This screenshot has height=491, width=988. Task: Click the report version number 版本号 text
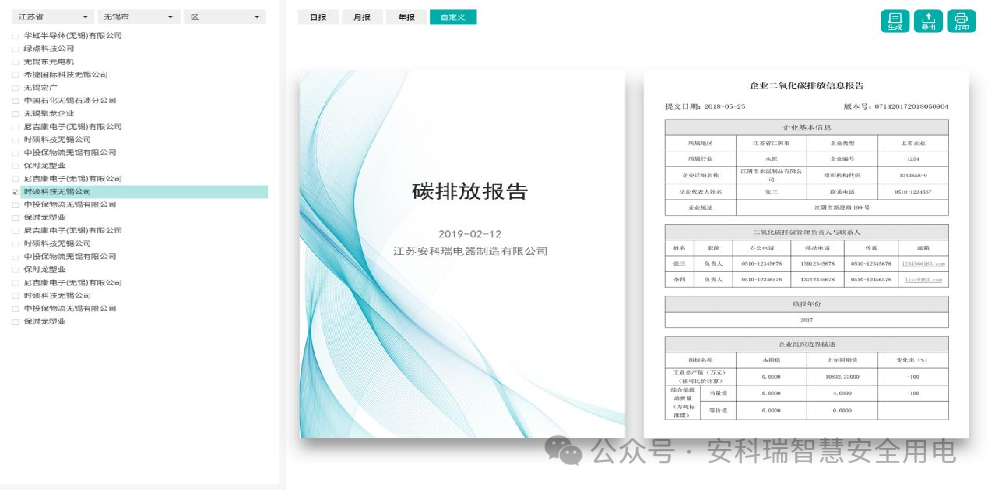coord(896,107)
